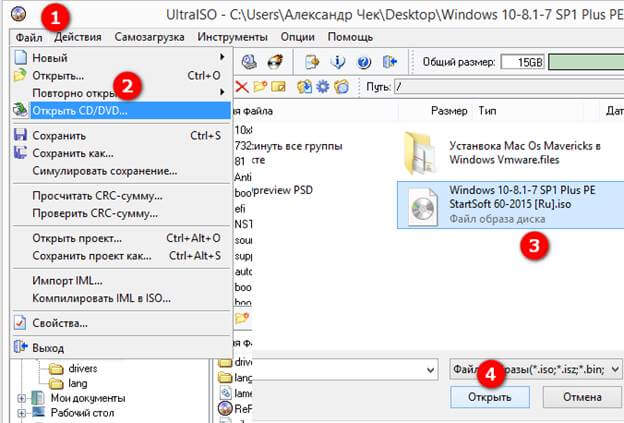The height and width of the screenshot is (423, 624).
Task: Choose Просчитать CRC-сумму... in the menu
Action: pos(97,196)
